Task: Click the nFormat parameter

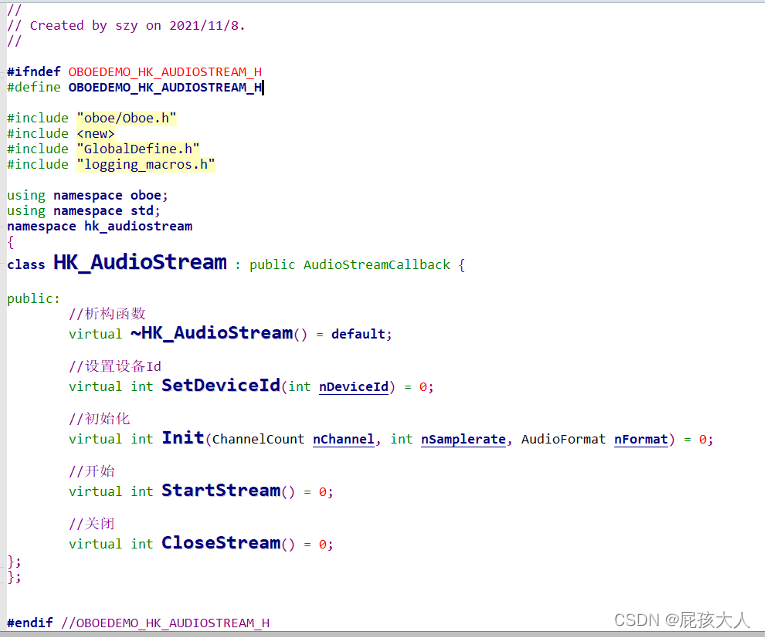Action: (x=641, y=439)
